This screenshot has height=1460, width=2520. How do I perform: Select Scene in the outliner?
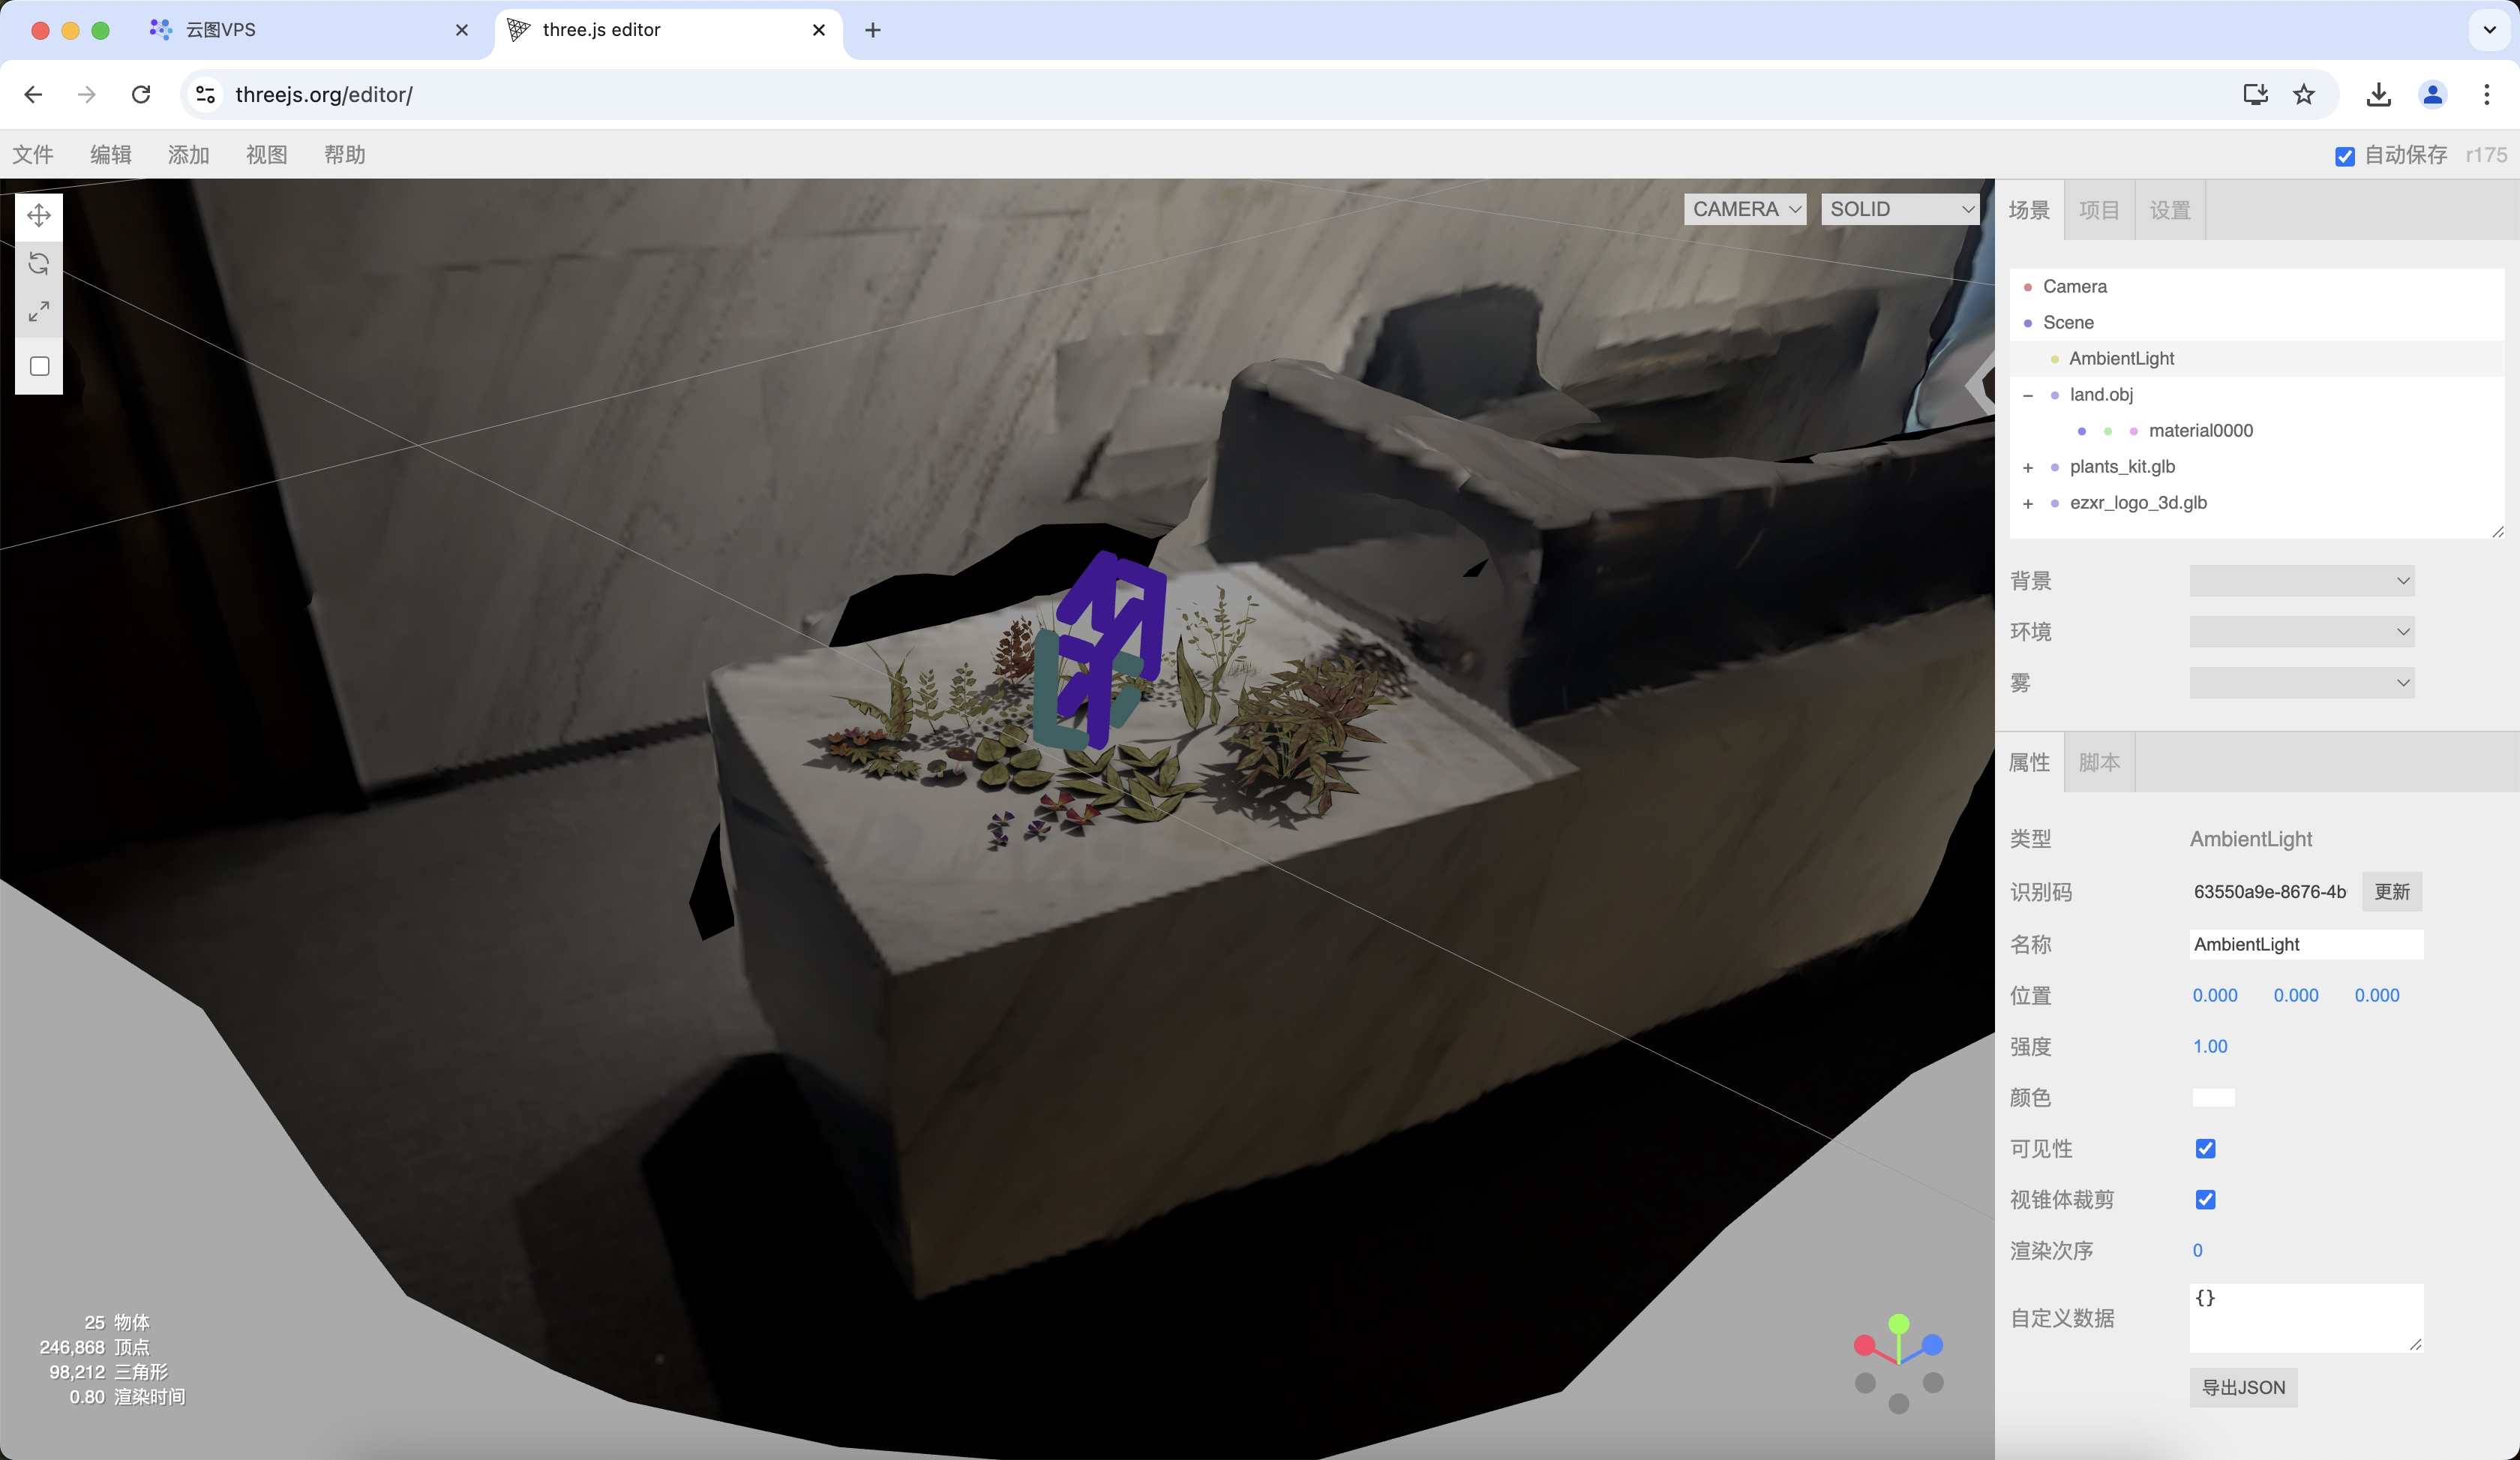[2257, 323]
